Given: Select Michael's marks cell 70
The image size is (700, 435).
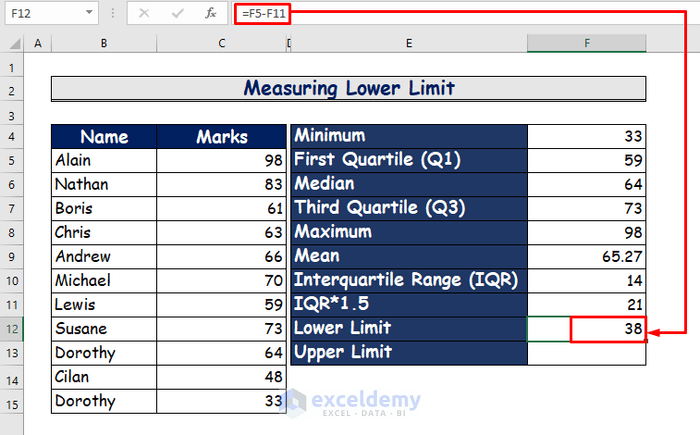Looking at the screenshot, I should (x=221, y=281).
